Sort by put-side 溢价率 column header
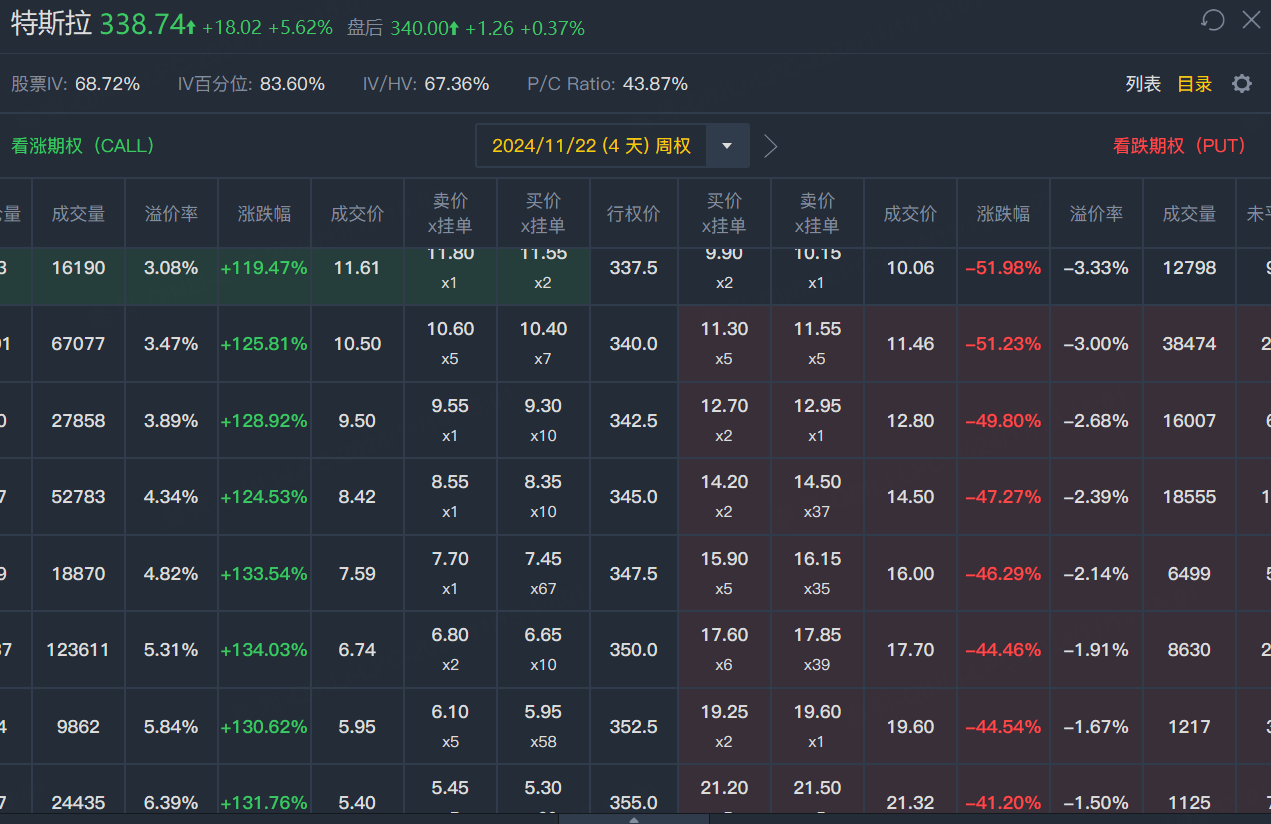1271x824 pixels. click(1096, 213)
